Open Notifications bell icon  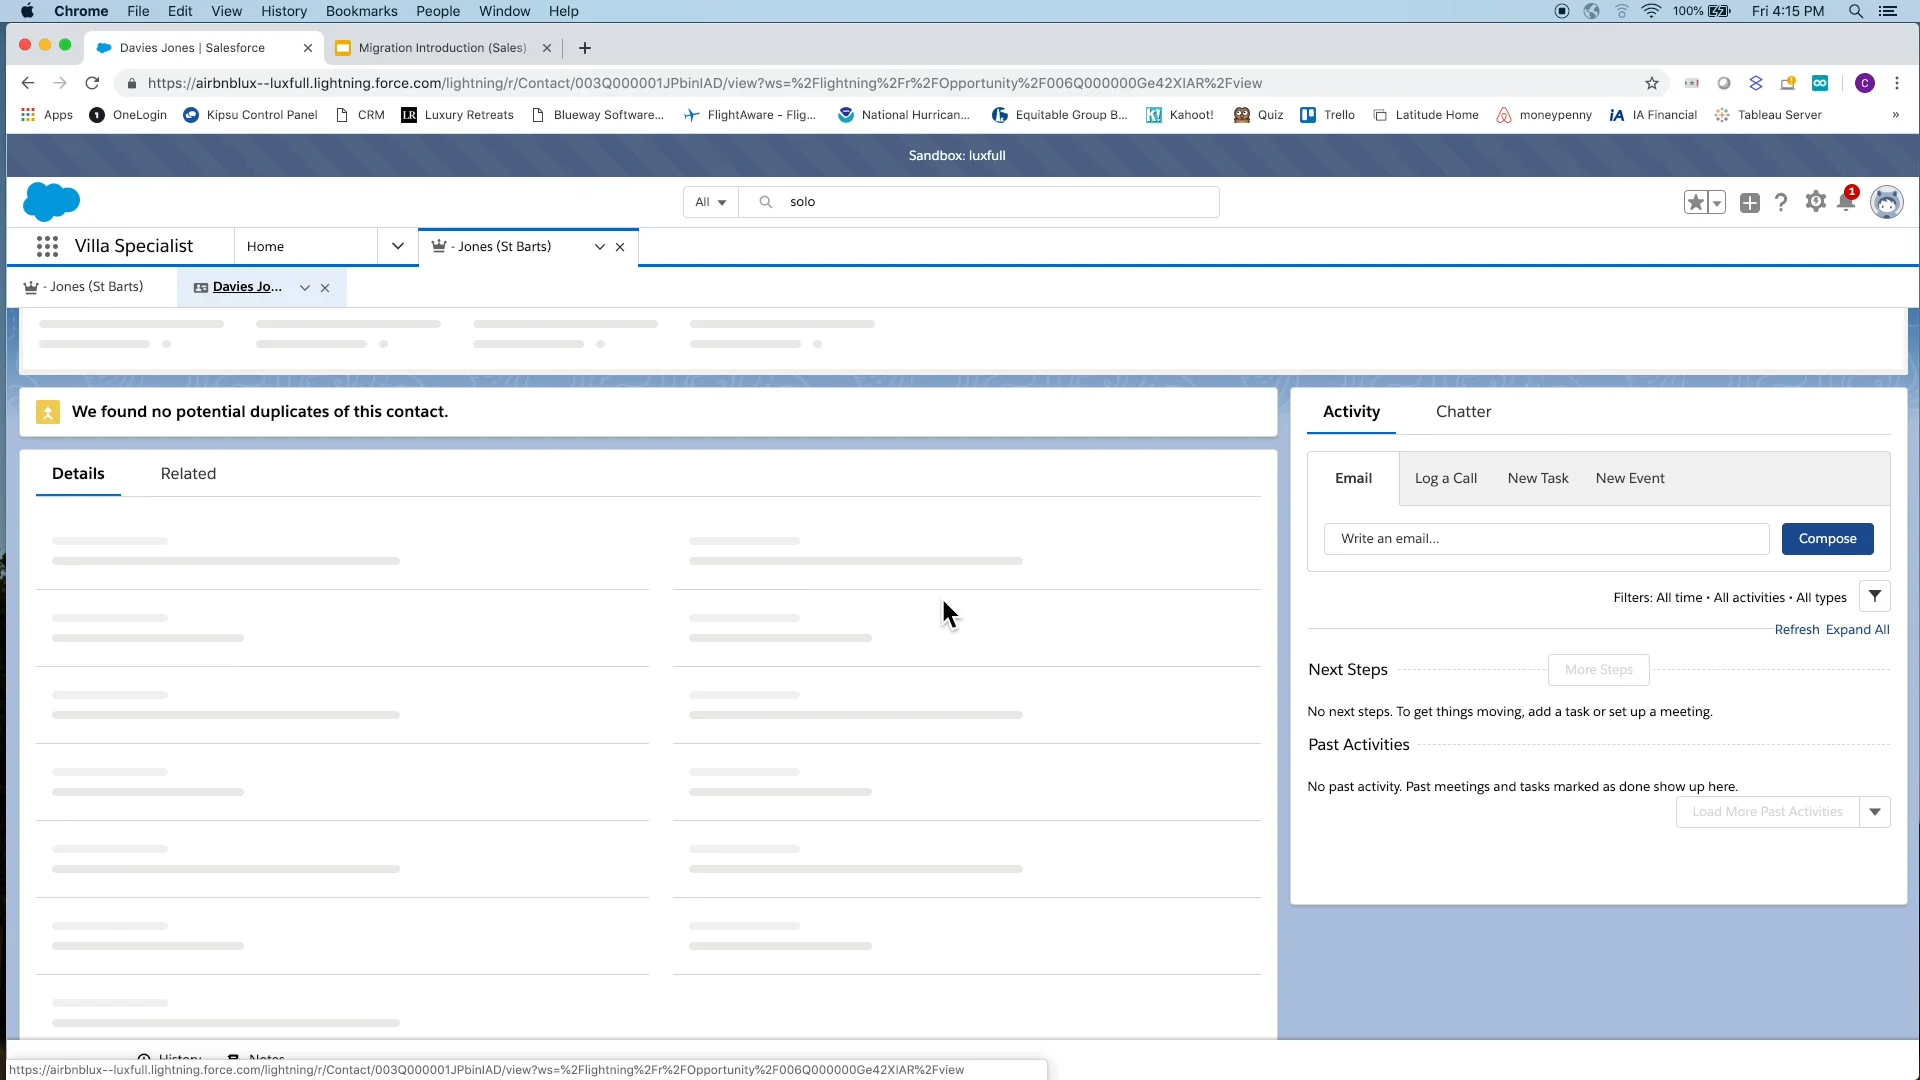1846,203
